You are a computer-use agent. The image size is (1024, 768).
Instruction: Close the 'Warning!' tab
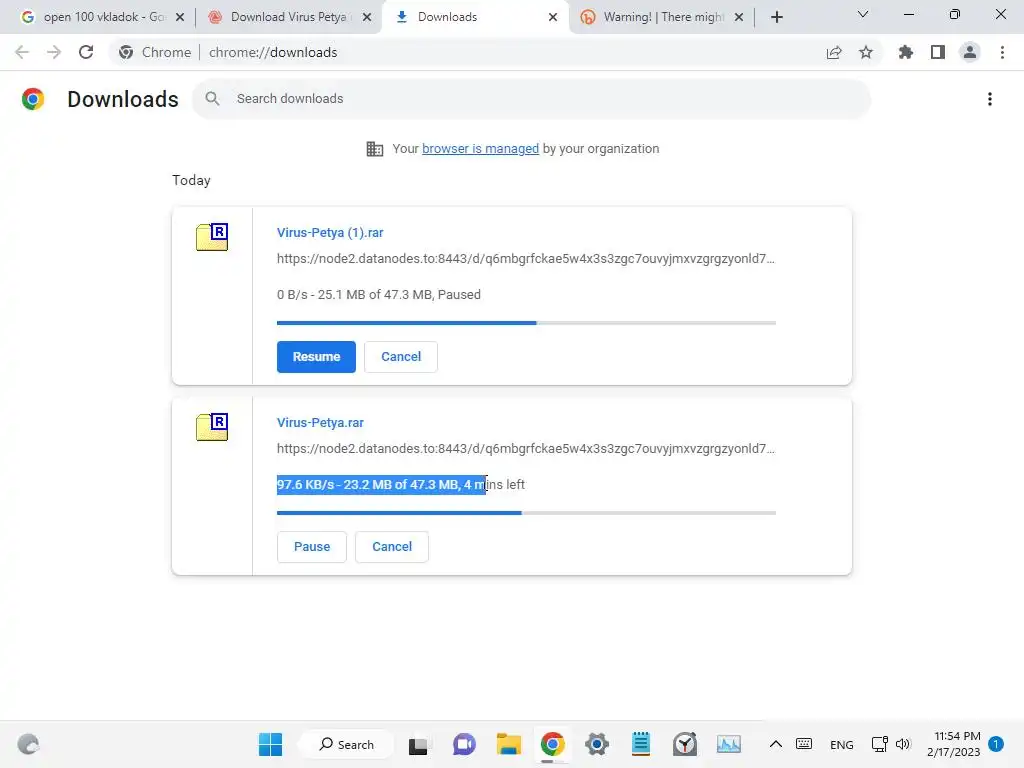click(x=739, y=18)
